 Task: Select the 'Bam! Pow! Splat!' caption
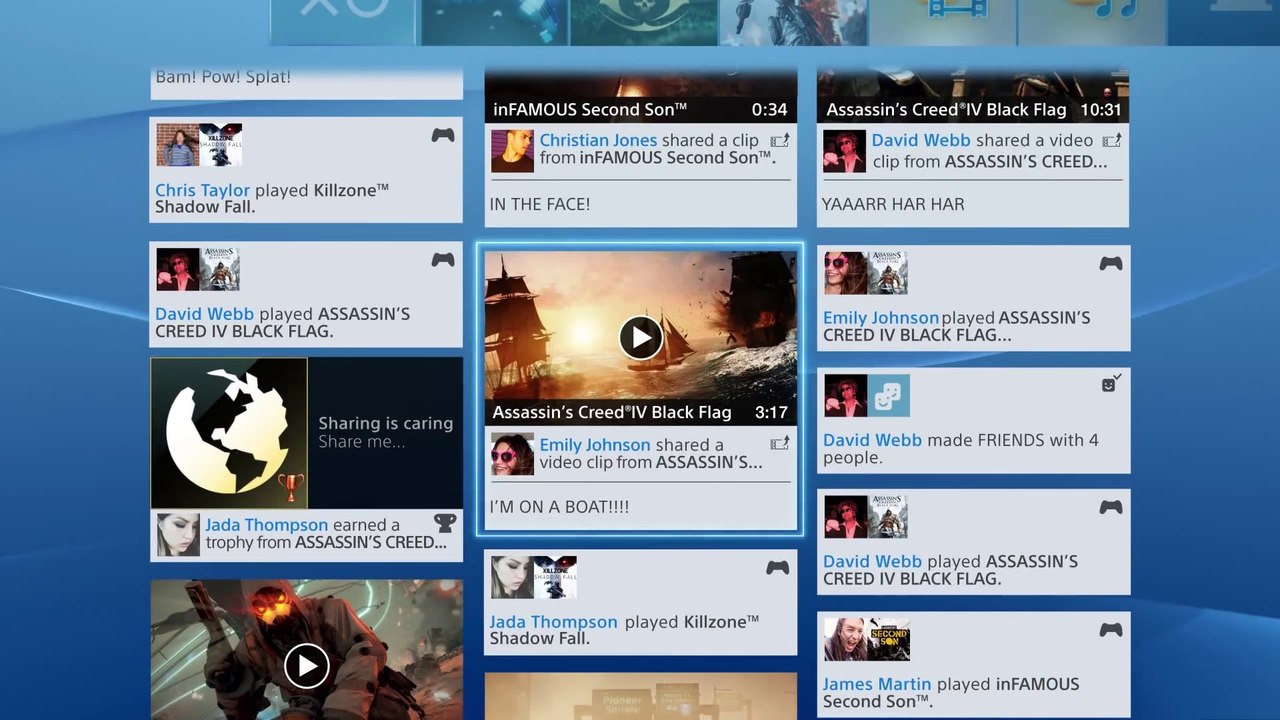tap(223, 77)
